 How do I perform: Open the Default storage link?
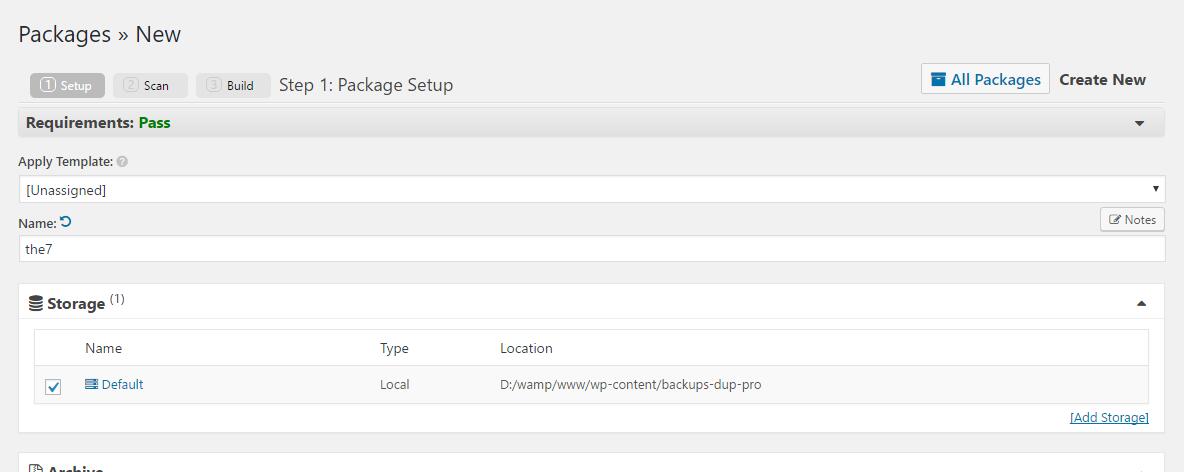click(x=122, y=384)
